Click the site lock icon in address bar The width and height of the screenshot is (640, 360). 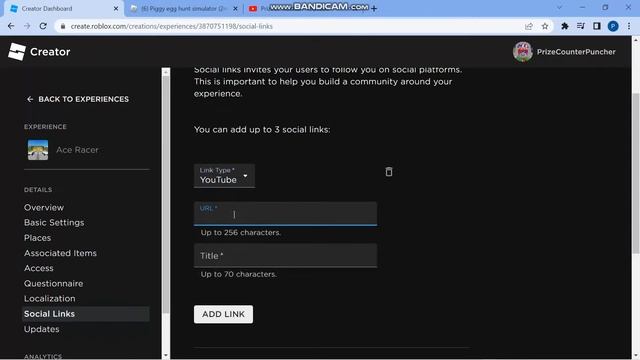pos(63,26)
